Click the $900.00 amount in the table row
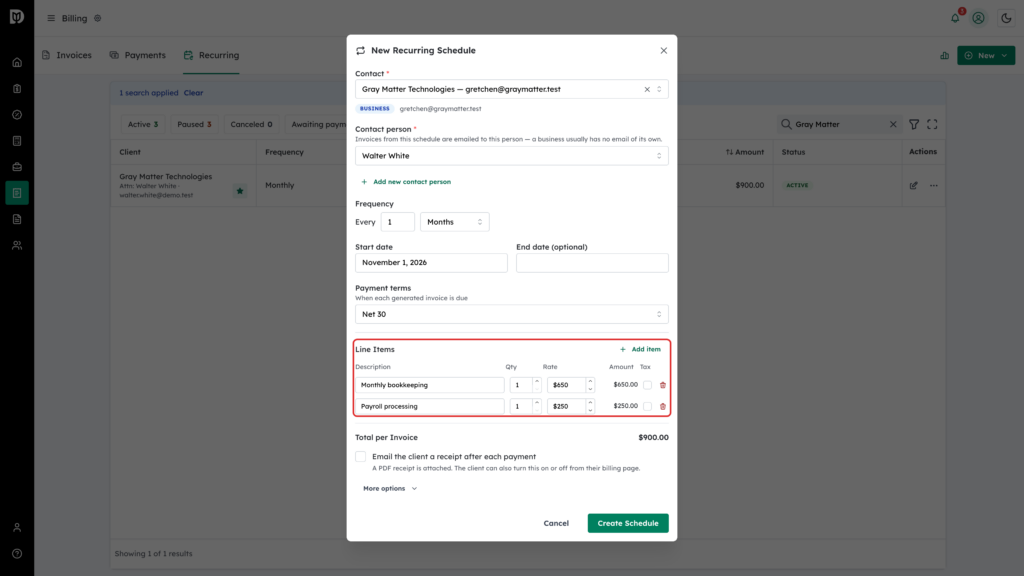This screenshot has height=576, width=1024. pyautogui.click(x=749, y=185)
